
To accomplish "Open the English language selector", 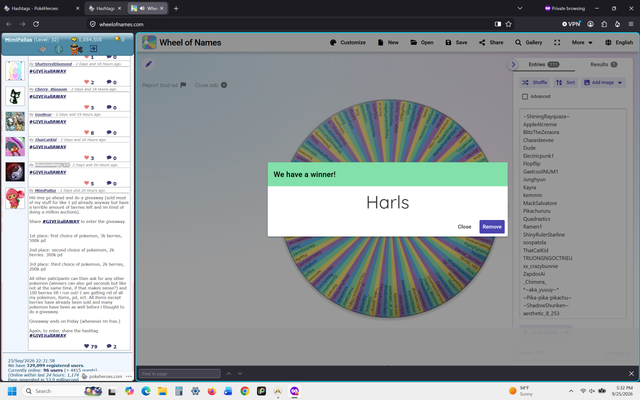I will click(619, 42).
